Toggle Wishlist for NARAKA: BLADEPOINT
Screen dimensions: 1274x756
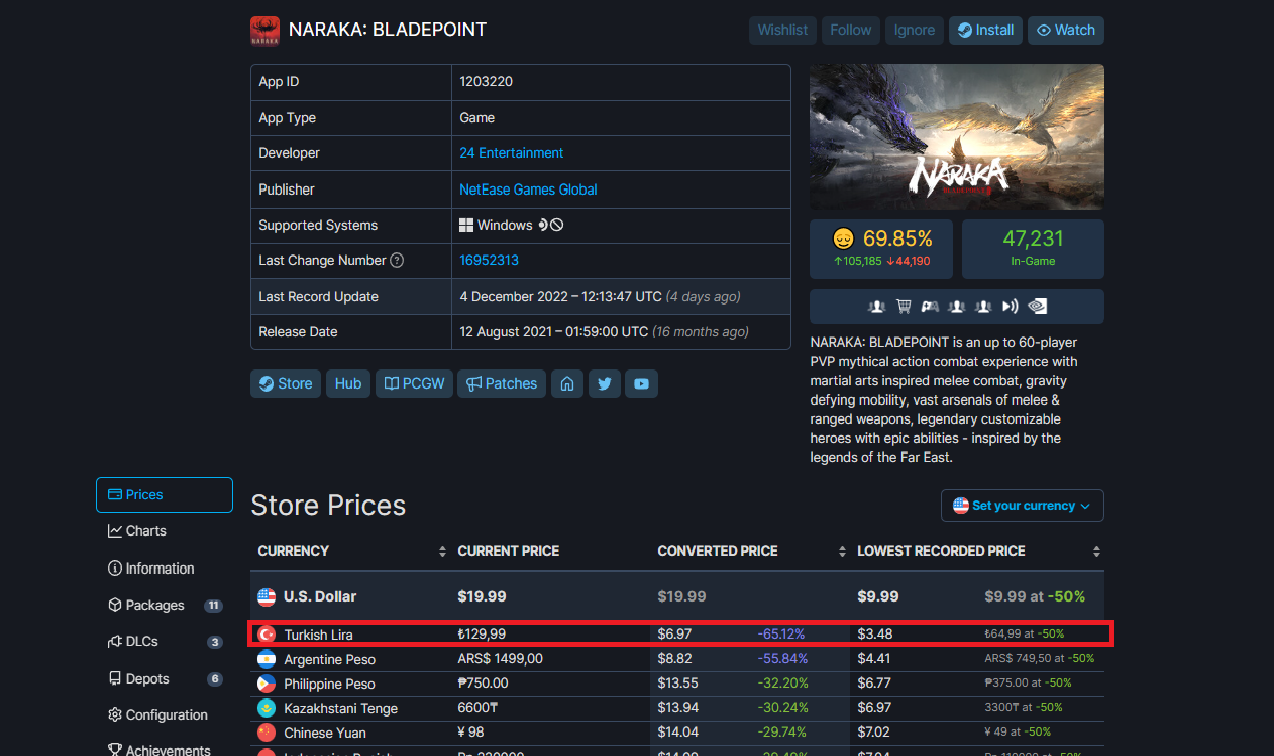click(782, 30)
